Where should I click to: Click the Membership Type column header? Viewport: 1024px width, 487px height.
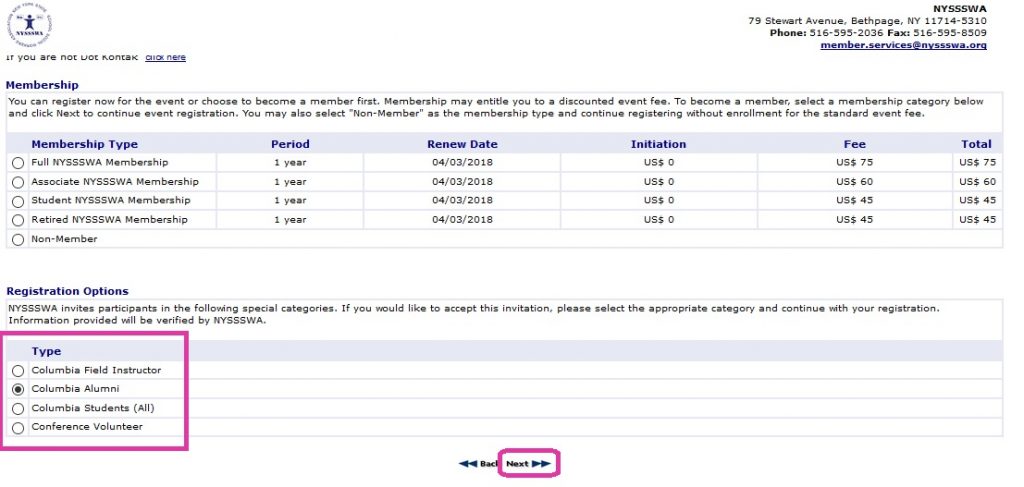click(84, 144)
